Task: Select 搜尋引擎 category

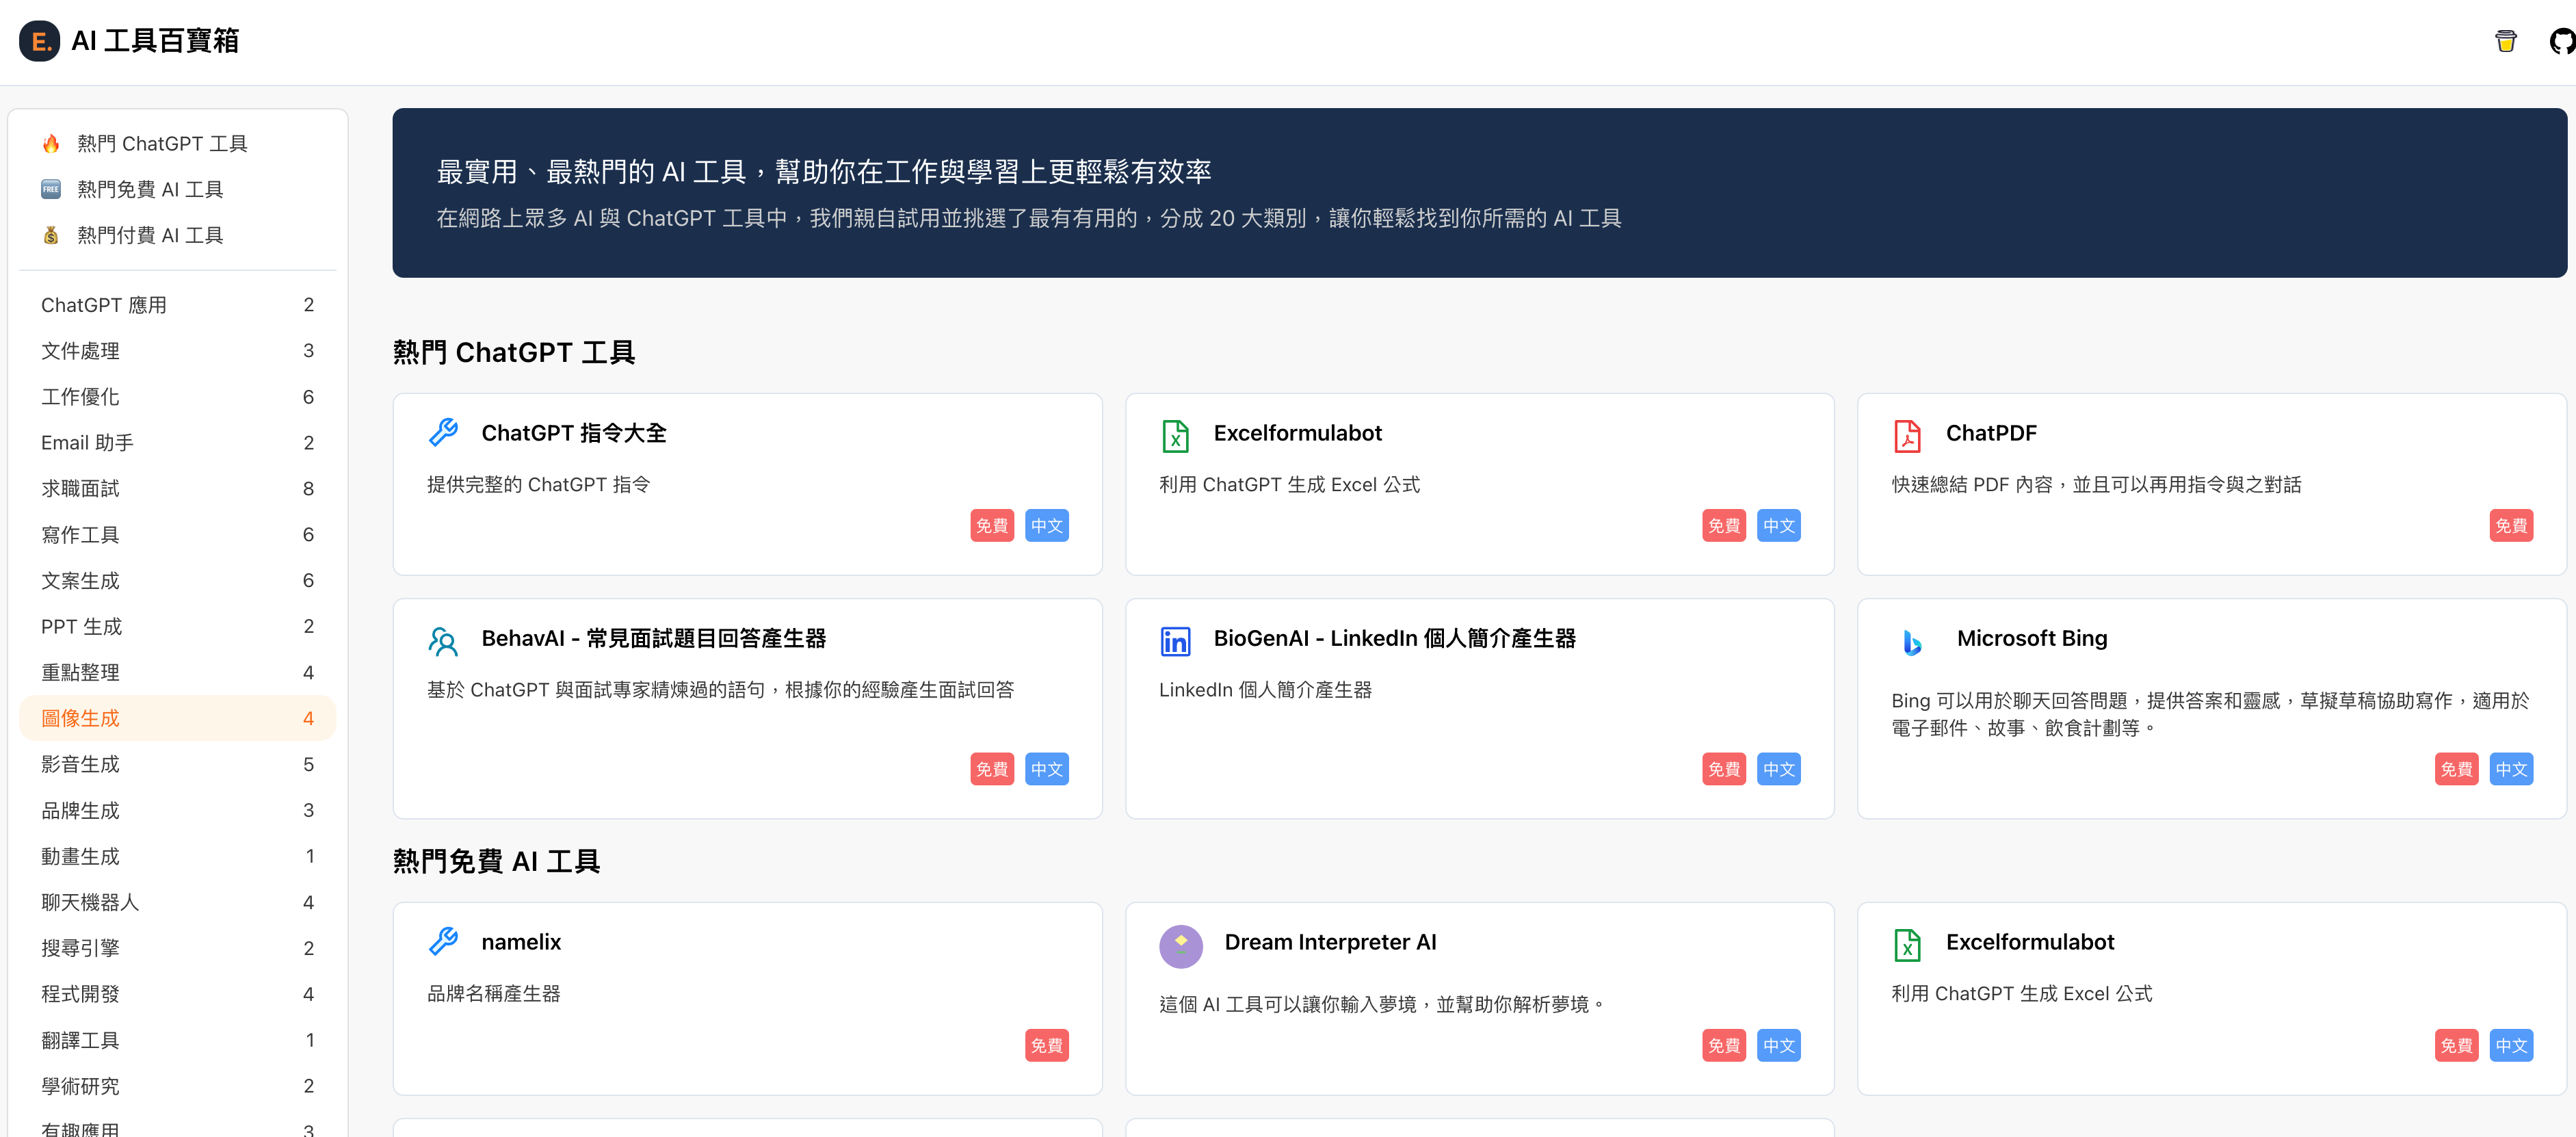Action: (178, 948)
